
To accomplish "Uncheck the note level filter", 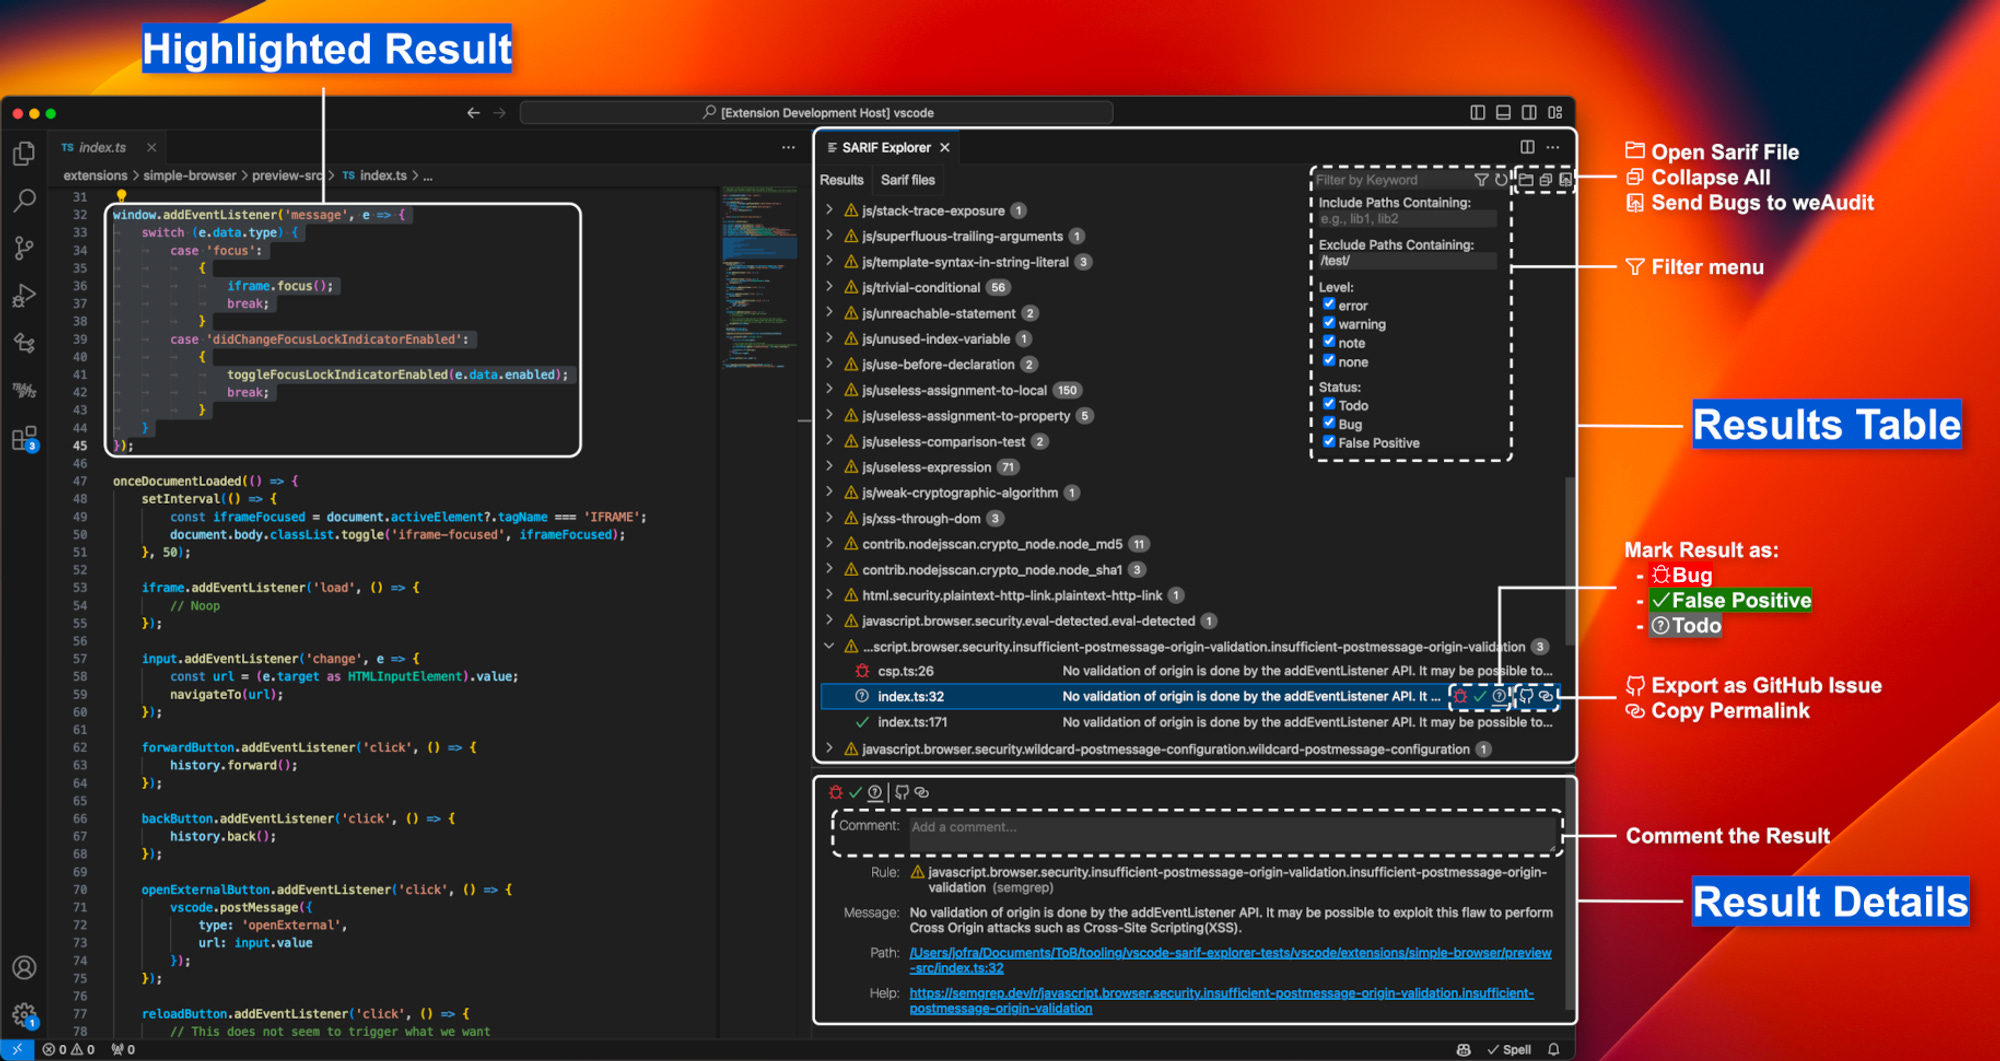I will click(x=1329, y=342).
